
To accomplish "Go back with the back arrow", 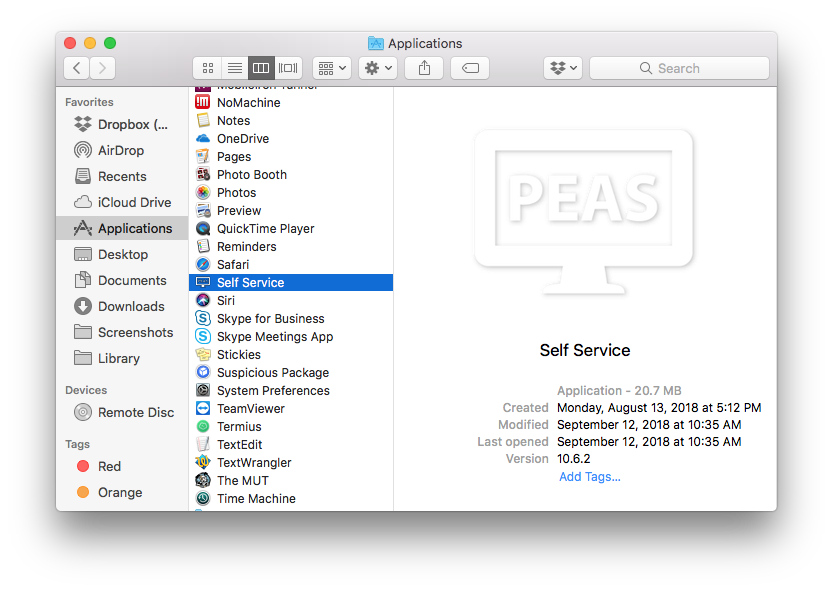I will (76, 68).
